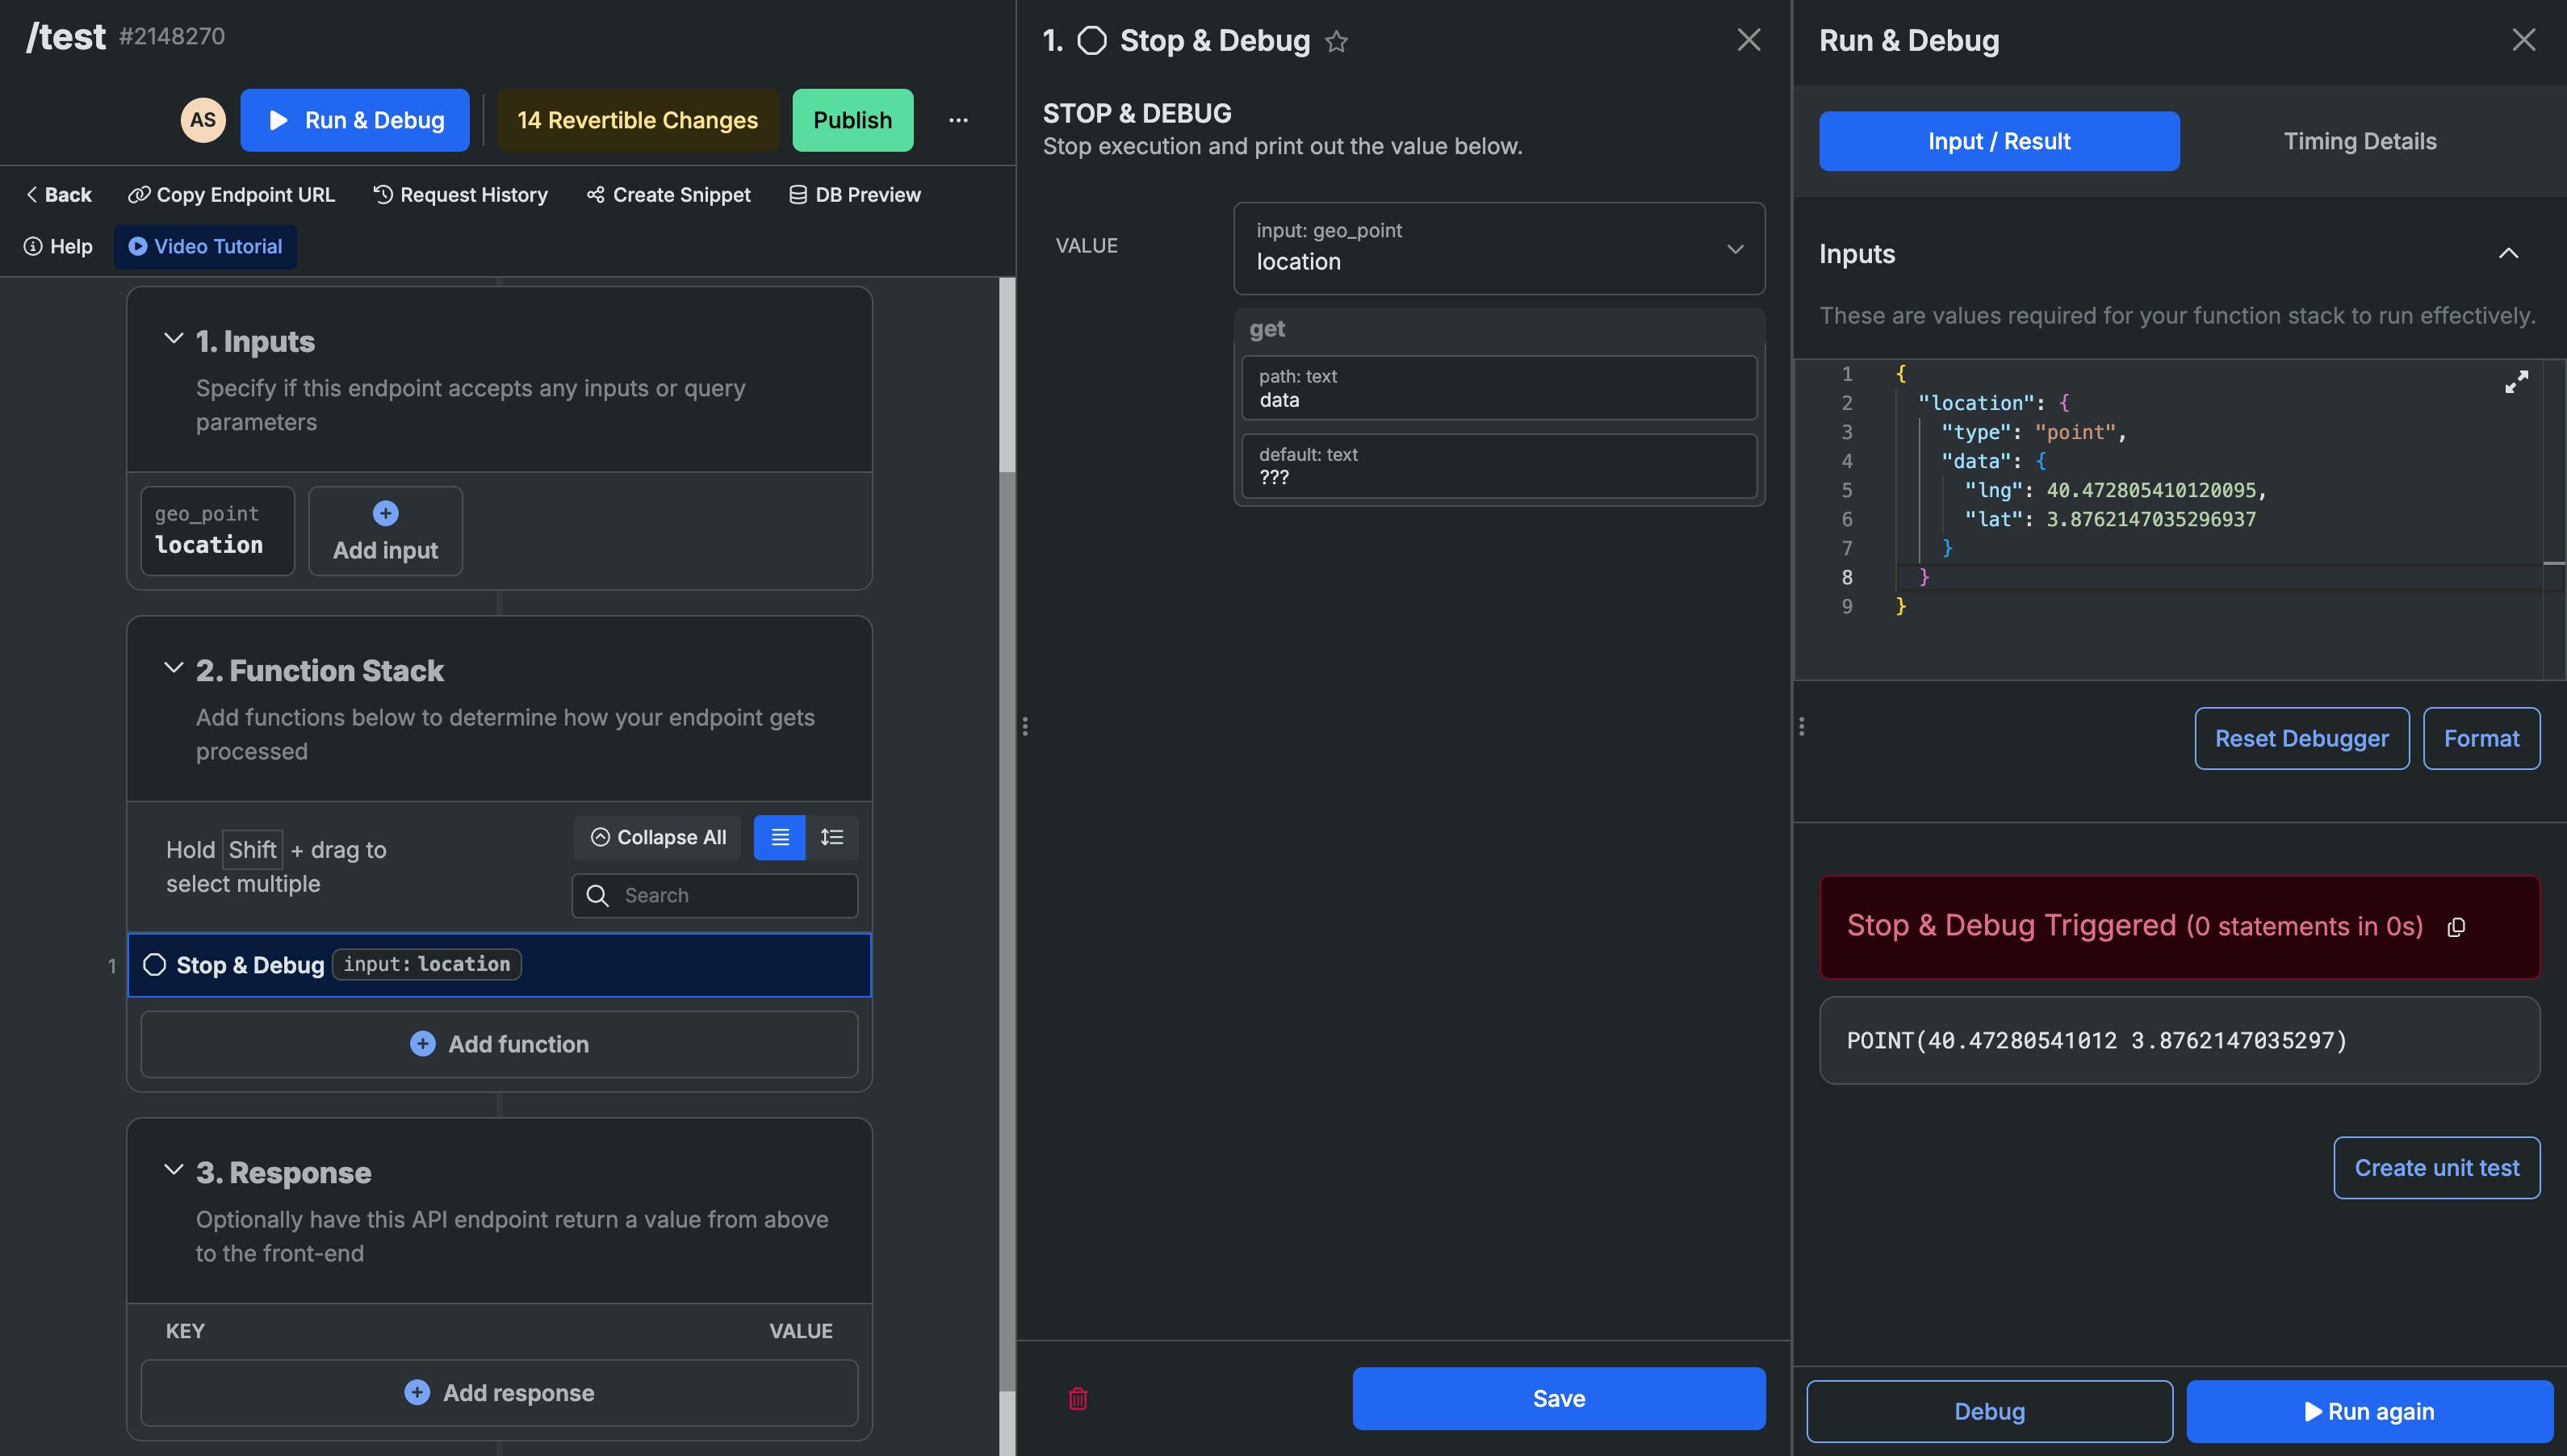Screen dimensions: 2567x1456
Task: Click the plus icon on Add input
Action: 385,513
